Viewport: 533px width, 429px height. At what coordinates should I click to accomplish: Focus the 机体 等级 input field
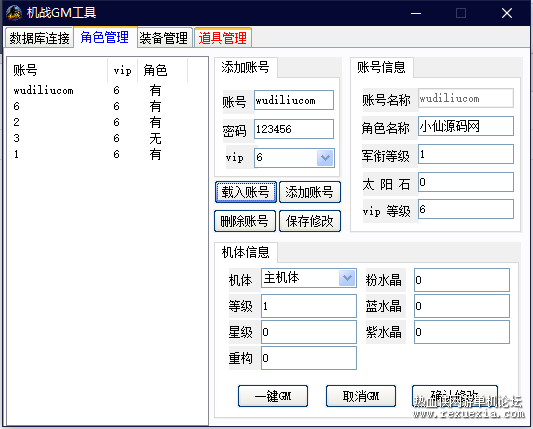point(309,306)
